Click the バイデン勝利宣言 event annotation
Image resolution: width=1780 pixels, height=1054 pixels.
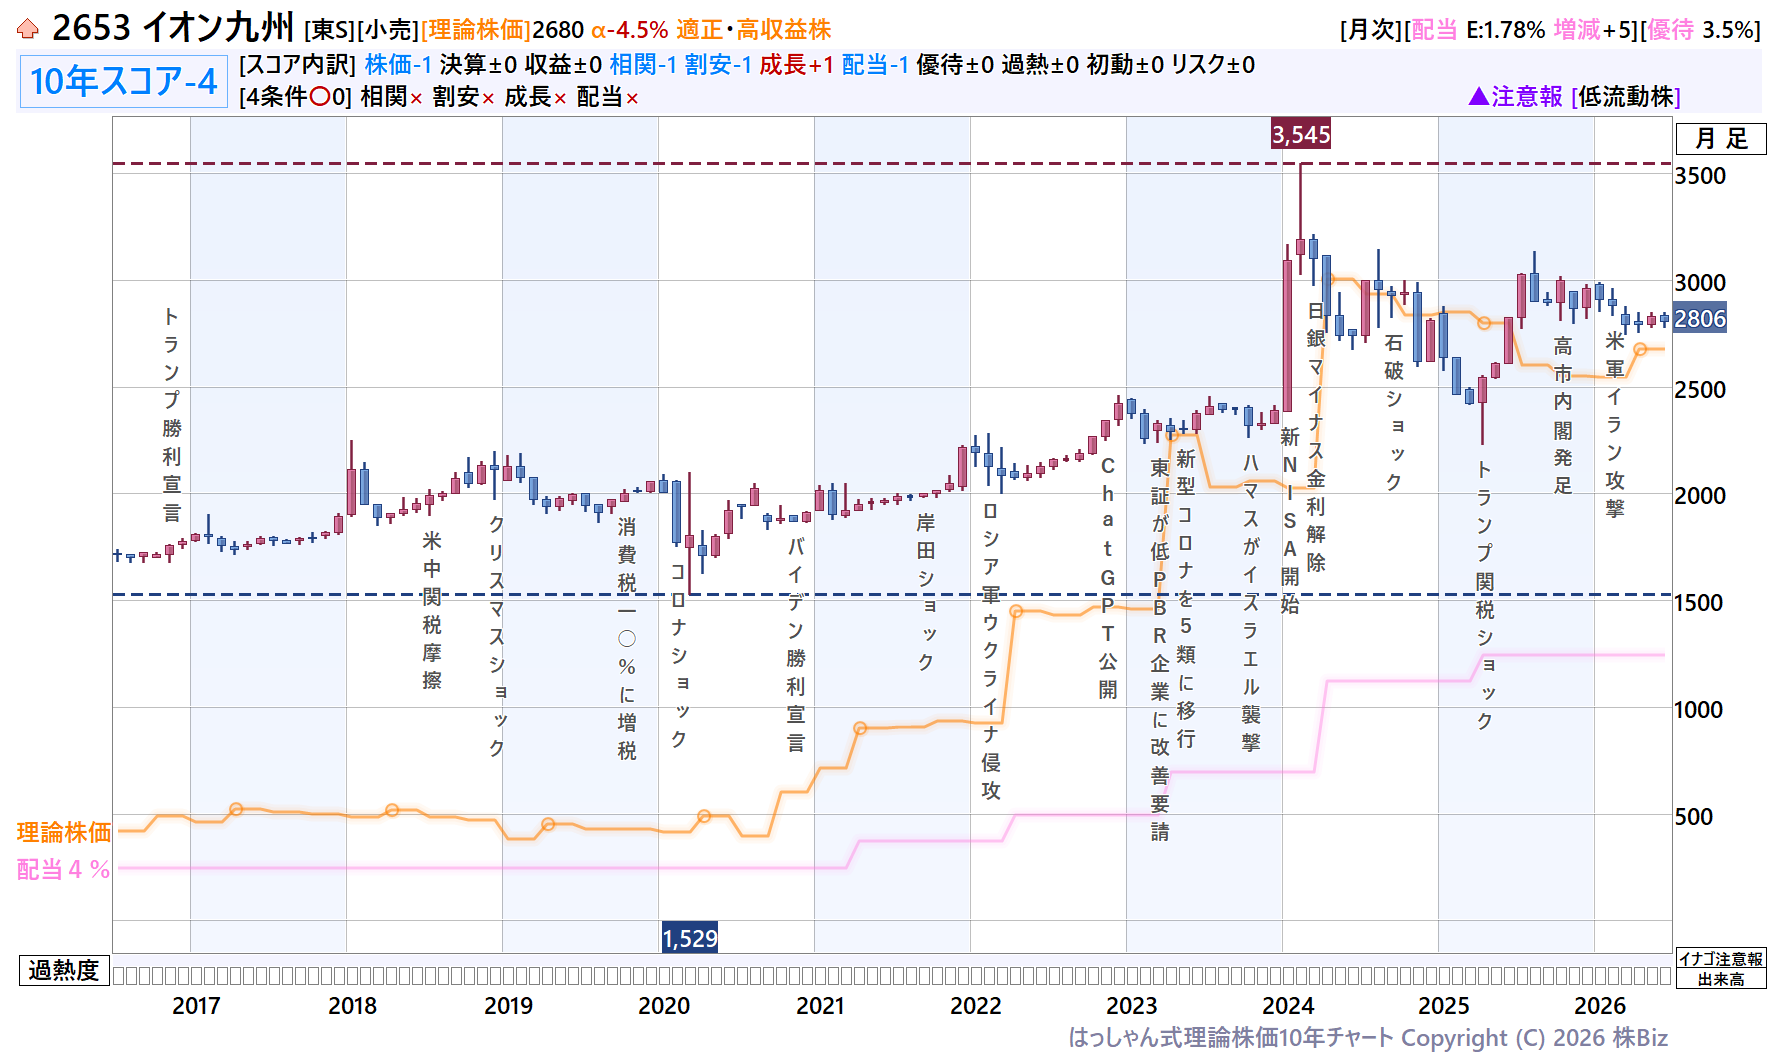(796, 645)
